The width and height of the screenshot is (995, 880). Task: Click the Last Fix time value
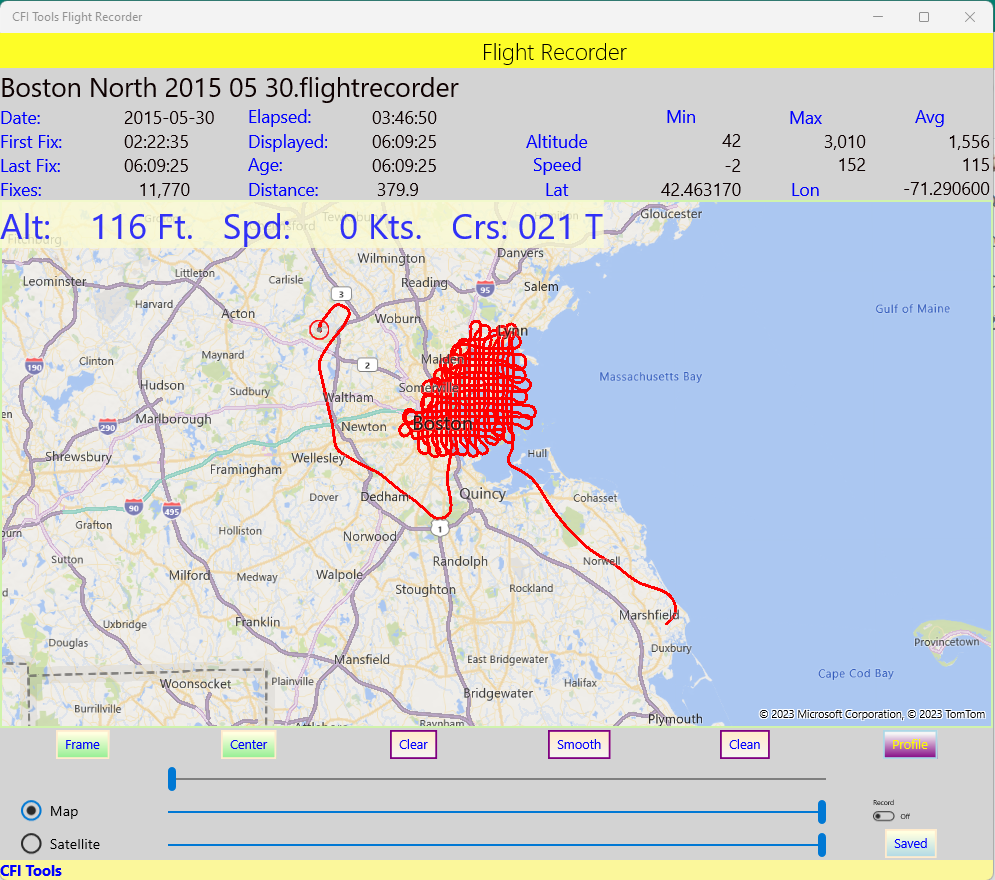(x=156, y=166)
